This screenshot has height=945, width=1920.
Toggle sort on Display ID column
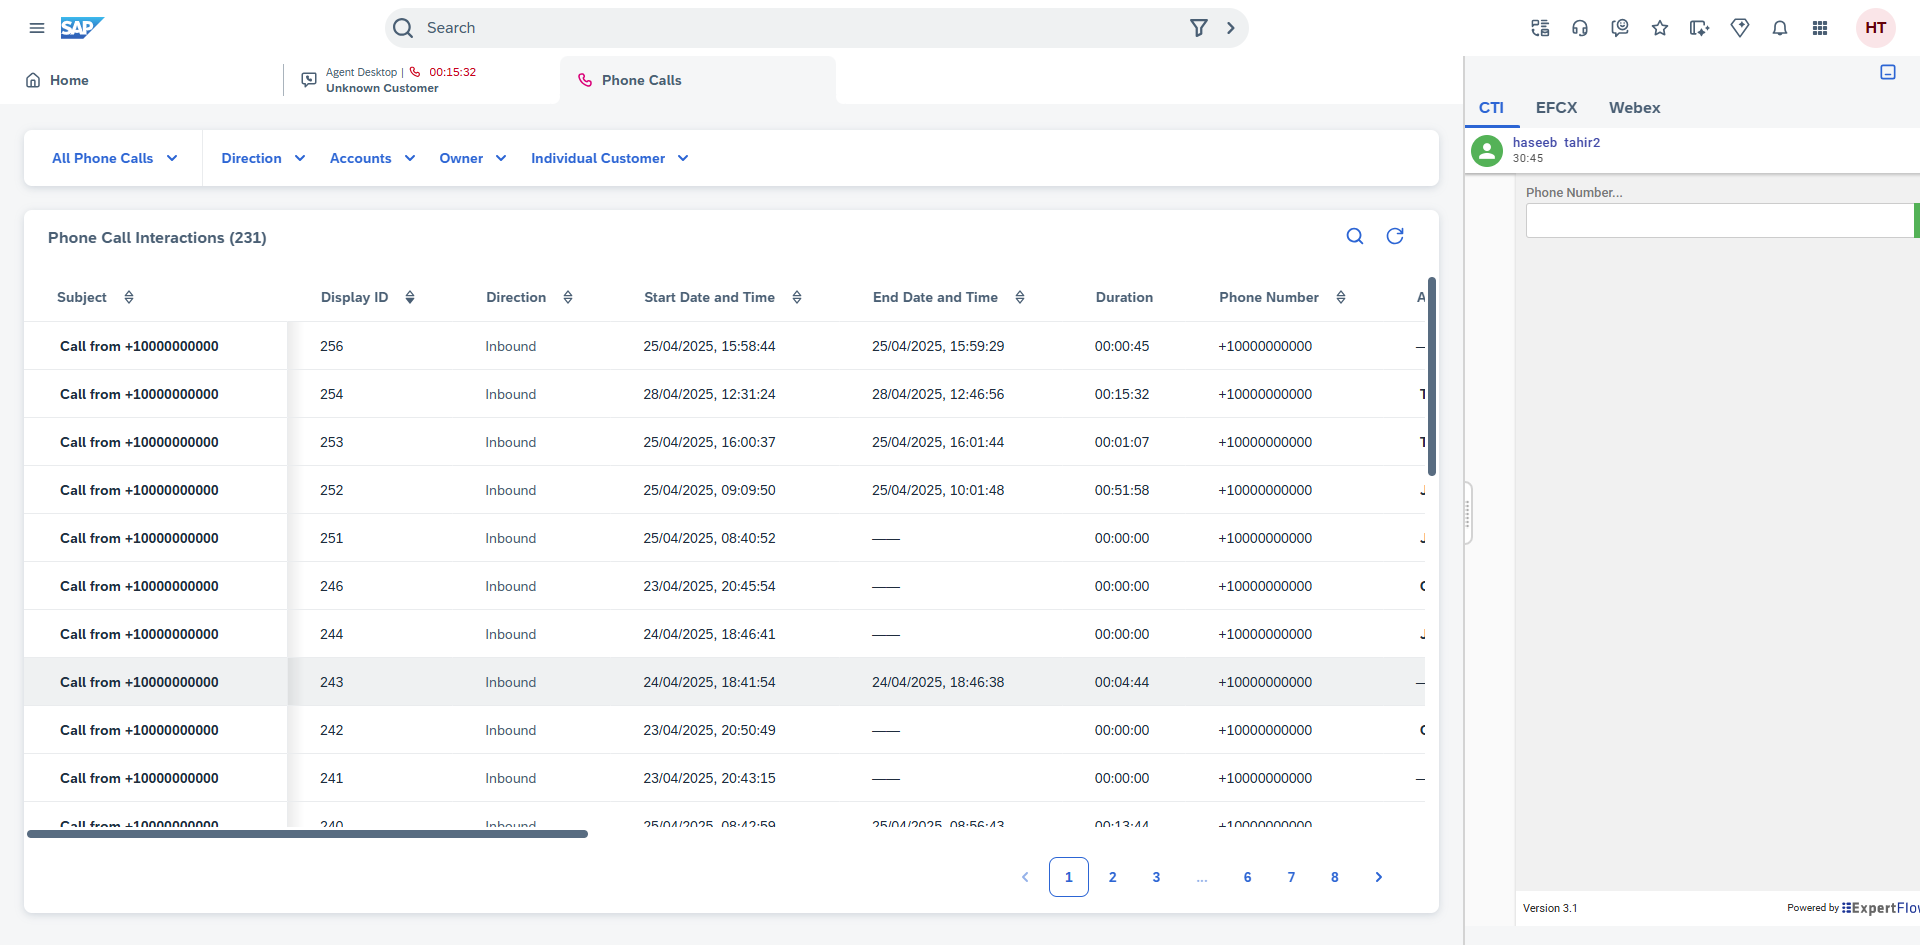[410, 297]
